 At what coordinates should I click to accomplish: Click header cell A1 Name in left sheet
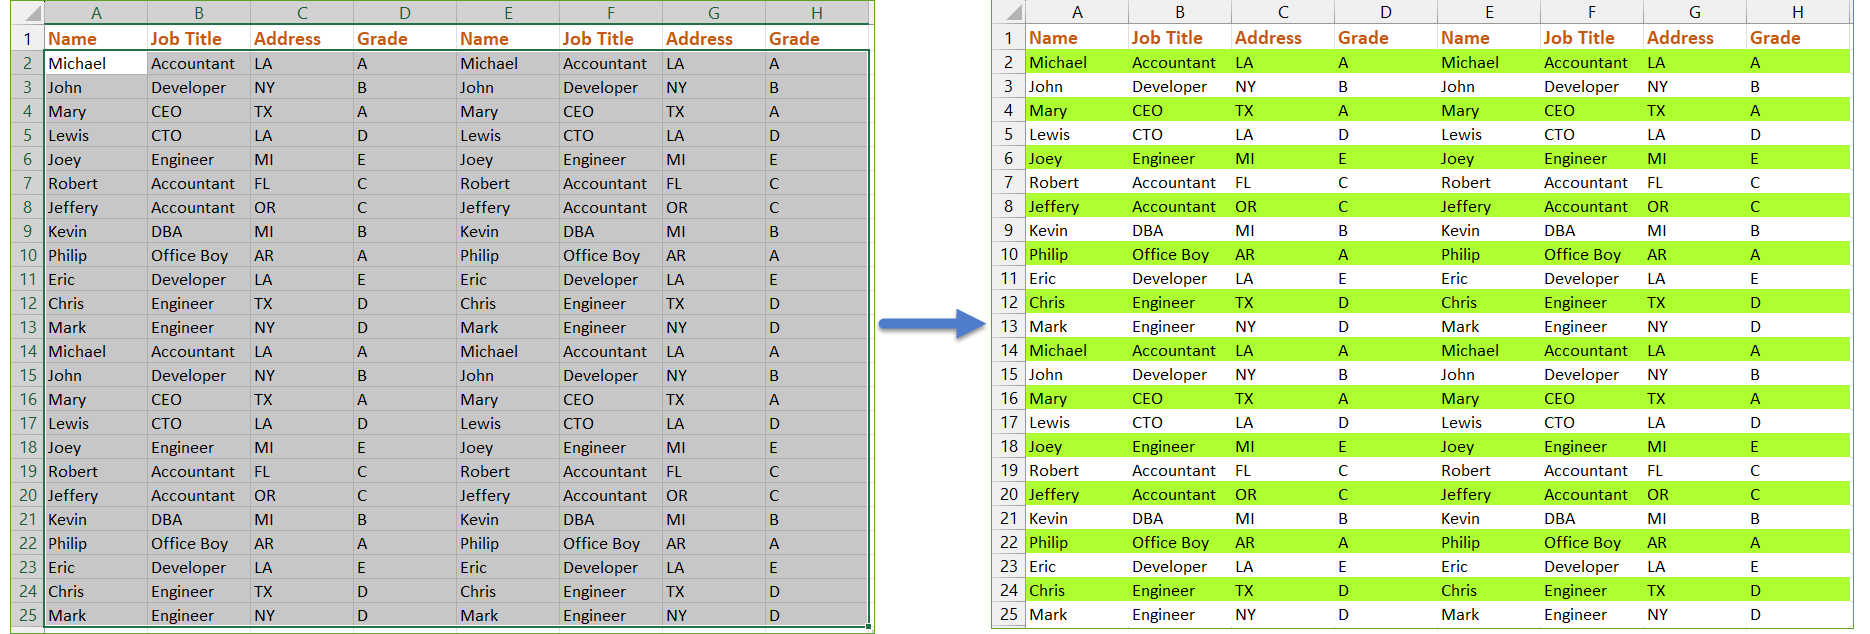click(96, 38)
